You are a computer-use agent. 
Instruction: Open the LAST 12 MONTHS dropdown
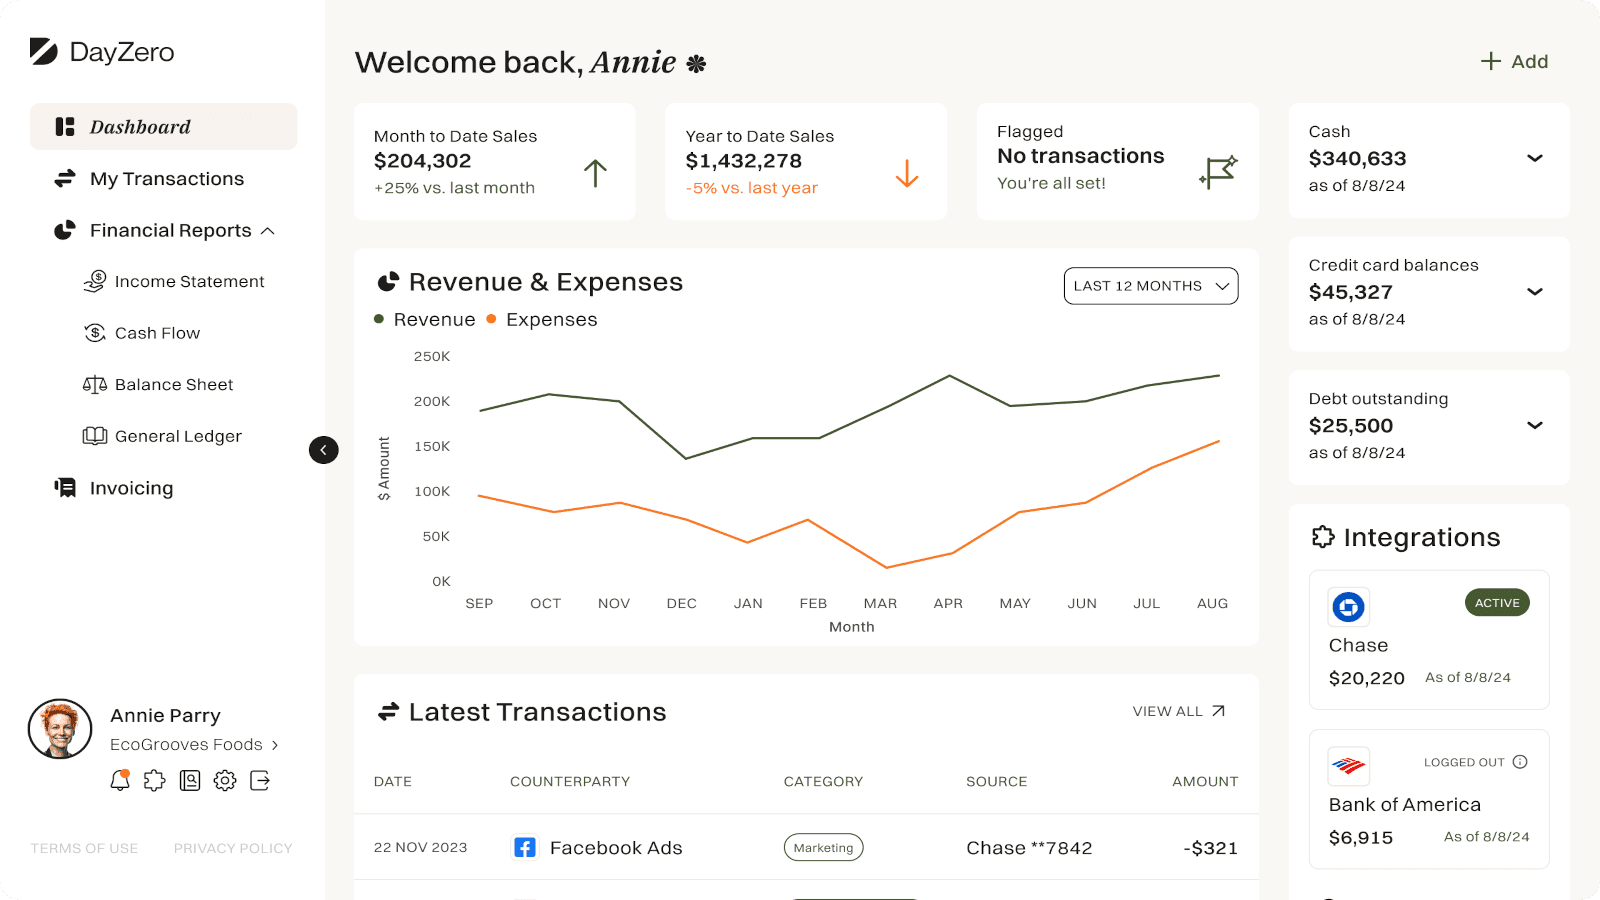1150,286
